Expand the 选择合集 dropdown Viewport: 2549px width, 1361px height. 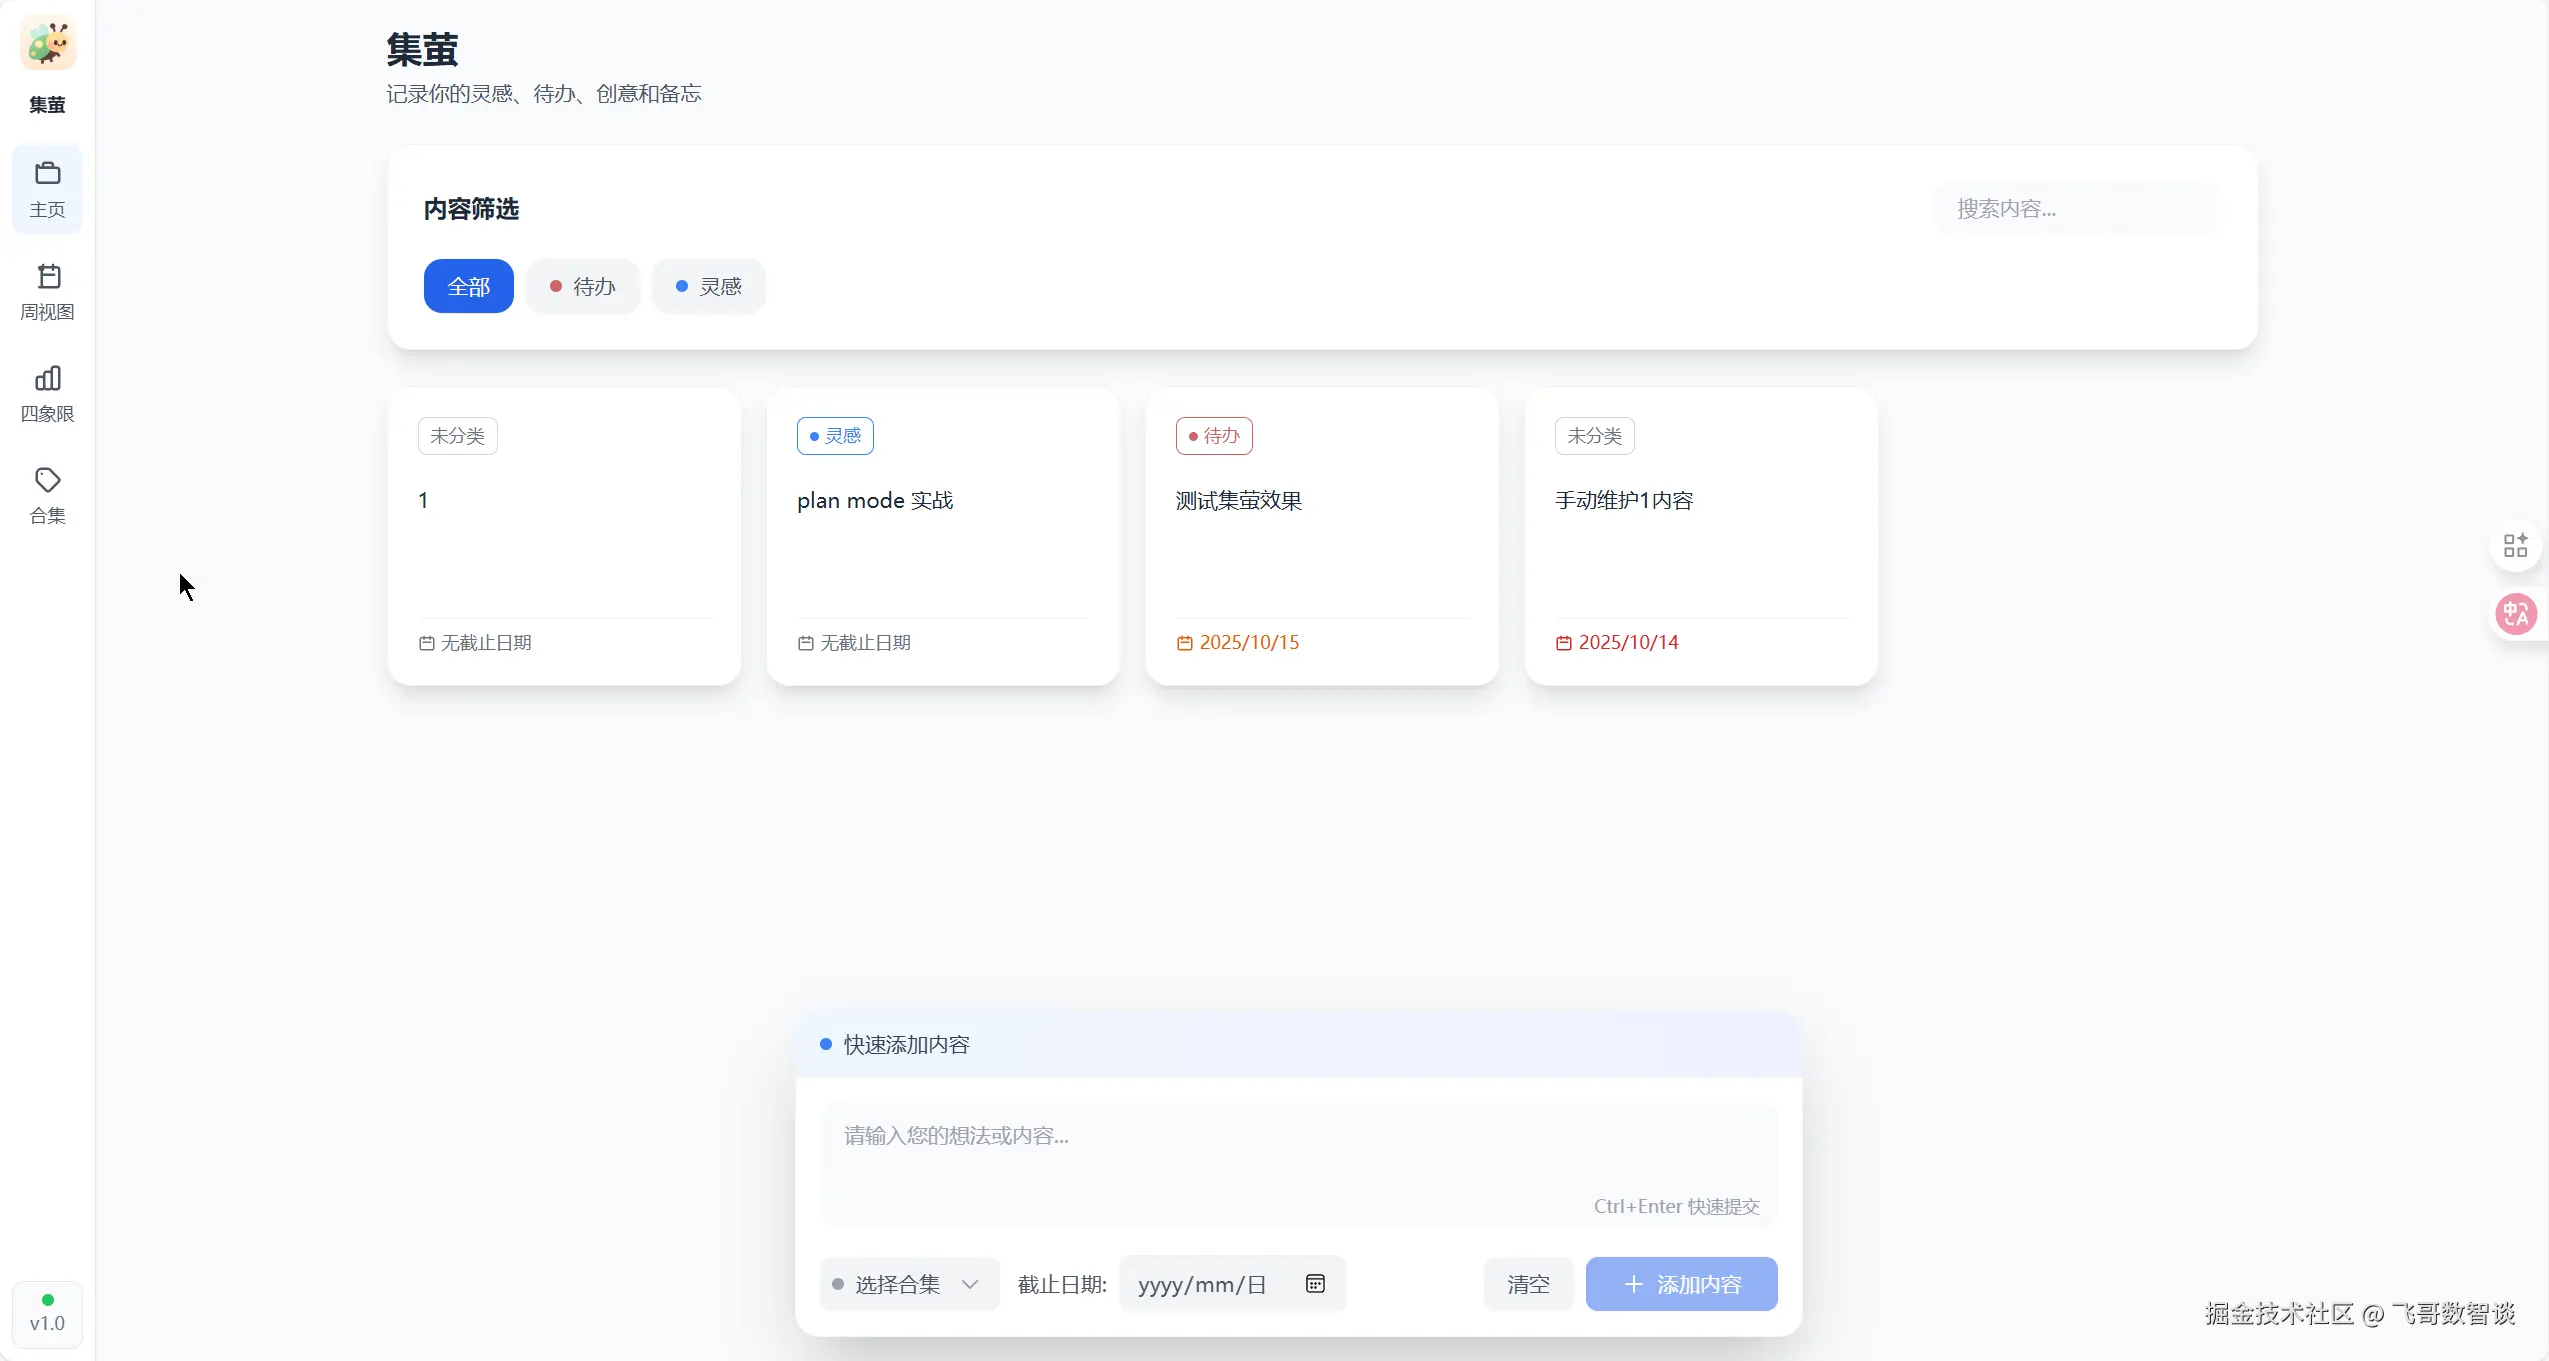pos(897,1285)
